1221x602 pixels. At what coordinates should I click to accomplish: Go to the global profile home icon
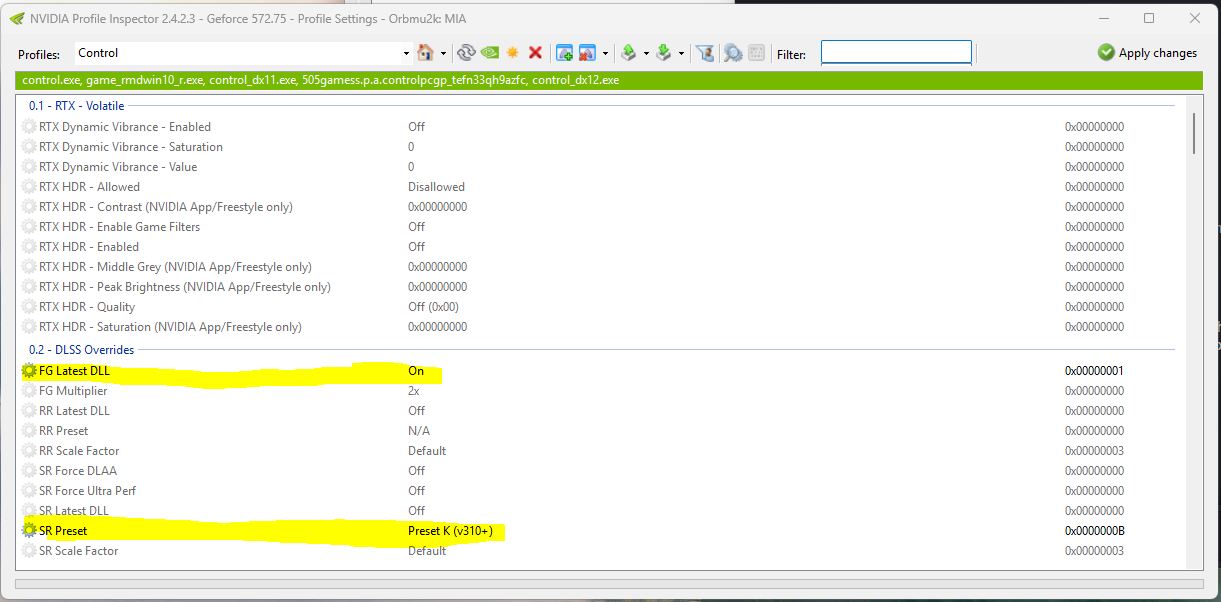click(426, 53)
